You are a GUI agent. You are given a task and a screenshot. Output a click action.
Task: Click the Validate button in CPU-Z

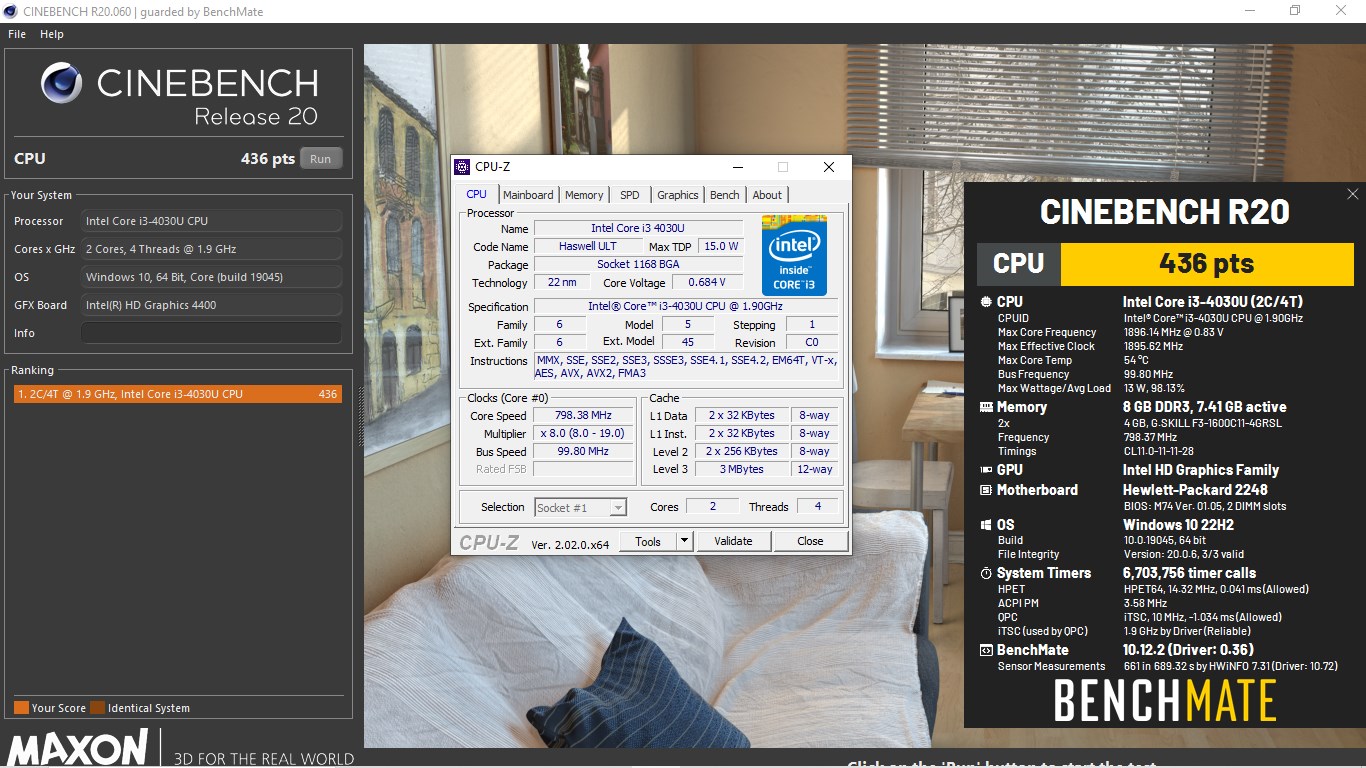pos(733,541)
